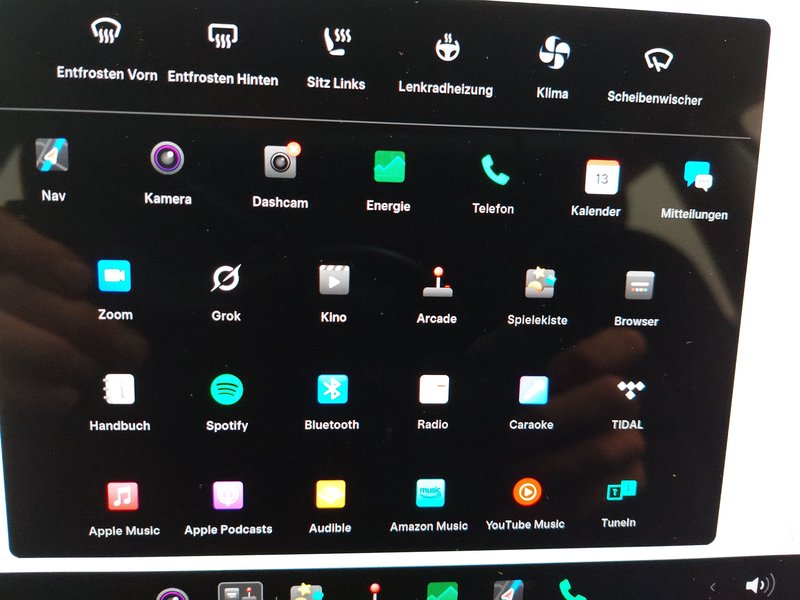Image resolution: width=800 pixels, height=600 pixels.
Task: Open the Nav app
Action: pyautogui.click(x=52, y=155)
